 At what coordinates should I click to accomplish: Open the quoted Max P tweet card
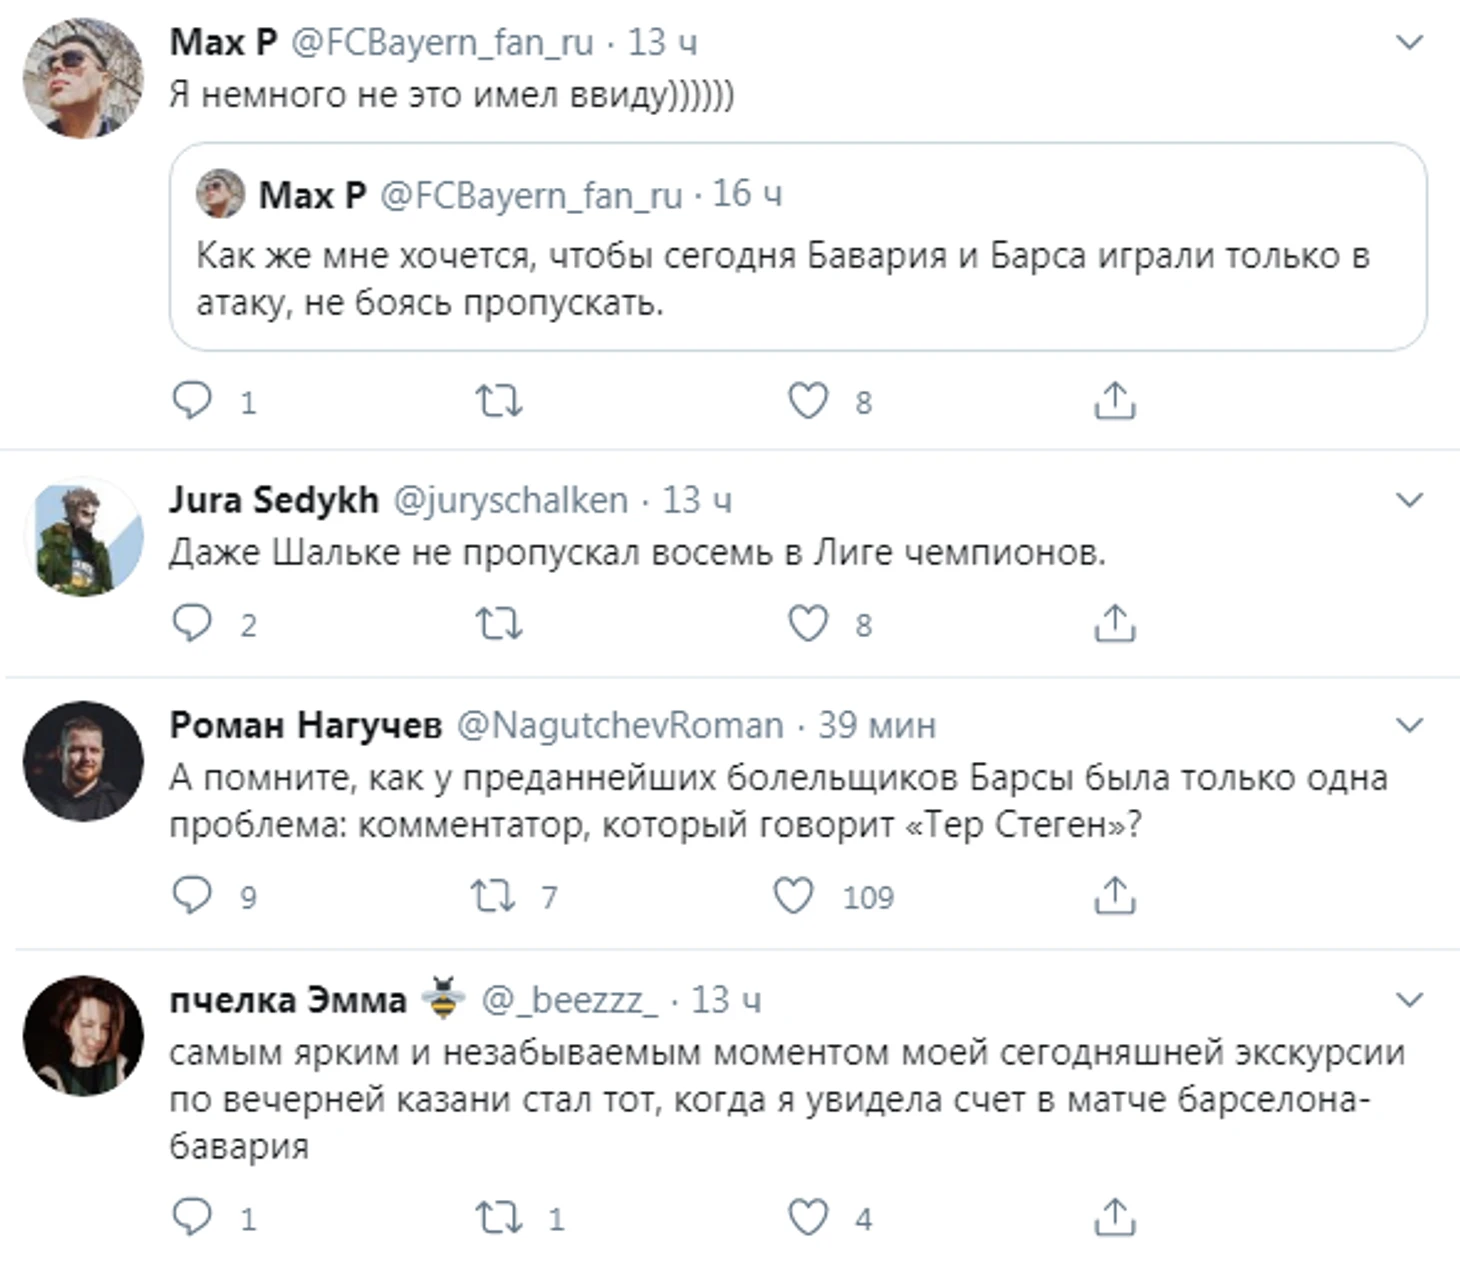click(798, 246)
